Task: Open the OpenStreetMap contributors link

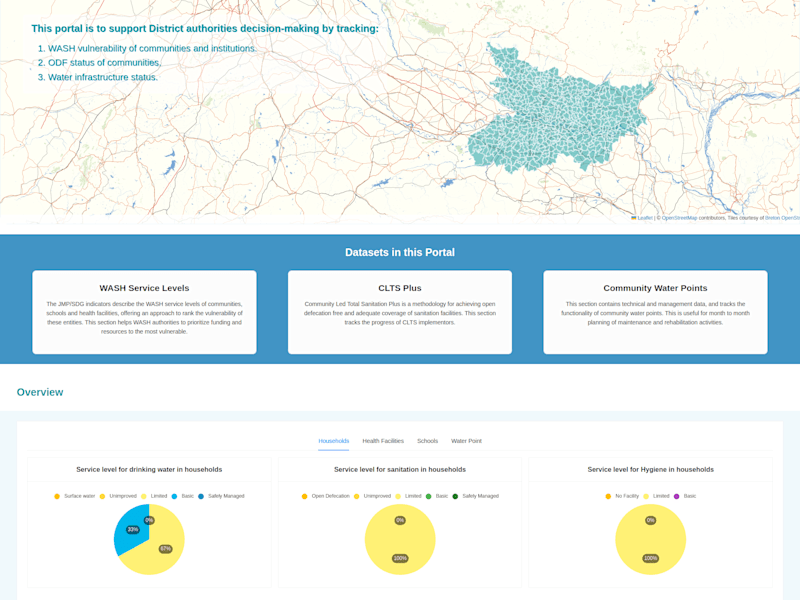Action: tap(679, 218)
